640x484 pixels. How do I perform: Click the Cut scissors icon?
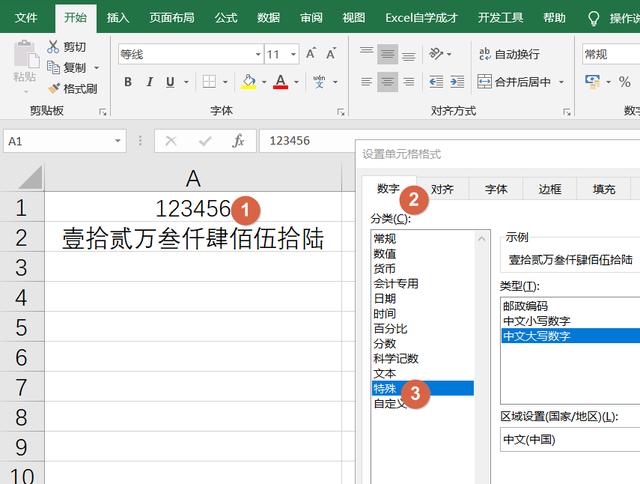coord(53,47)
